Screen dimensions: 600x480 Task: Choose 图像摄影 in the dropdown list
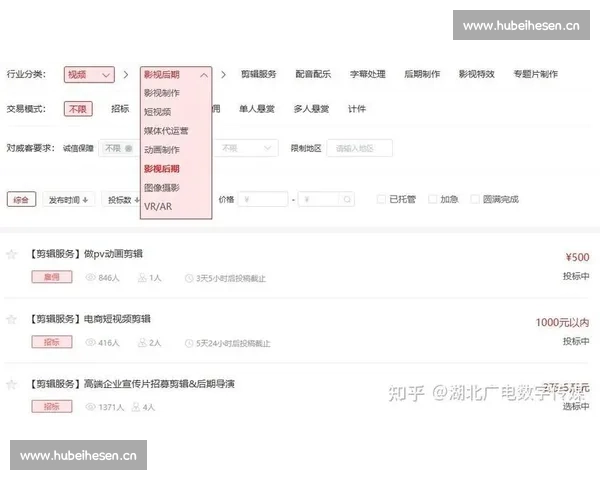tap(161, 188)
